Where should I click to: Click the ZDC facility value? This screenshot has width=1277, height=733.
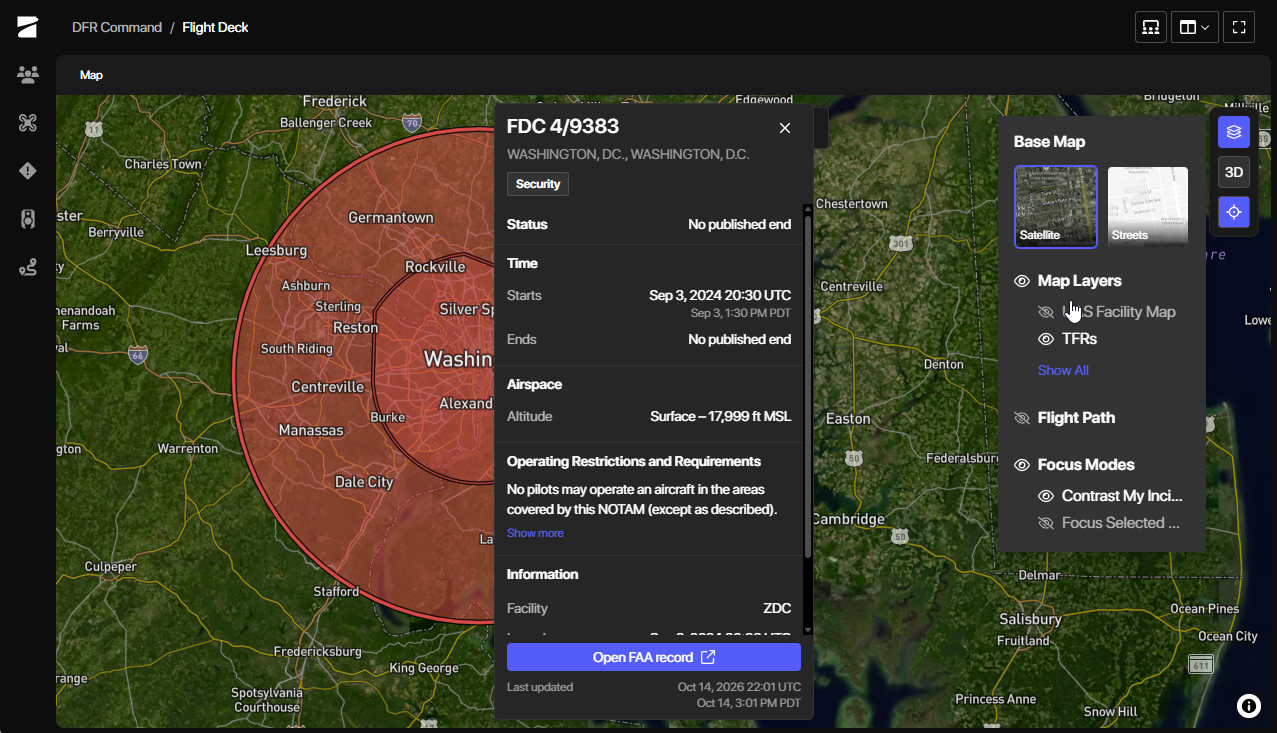[777, 608]
